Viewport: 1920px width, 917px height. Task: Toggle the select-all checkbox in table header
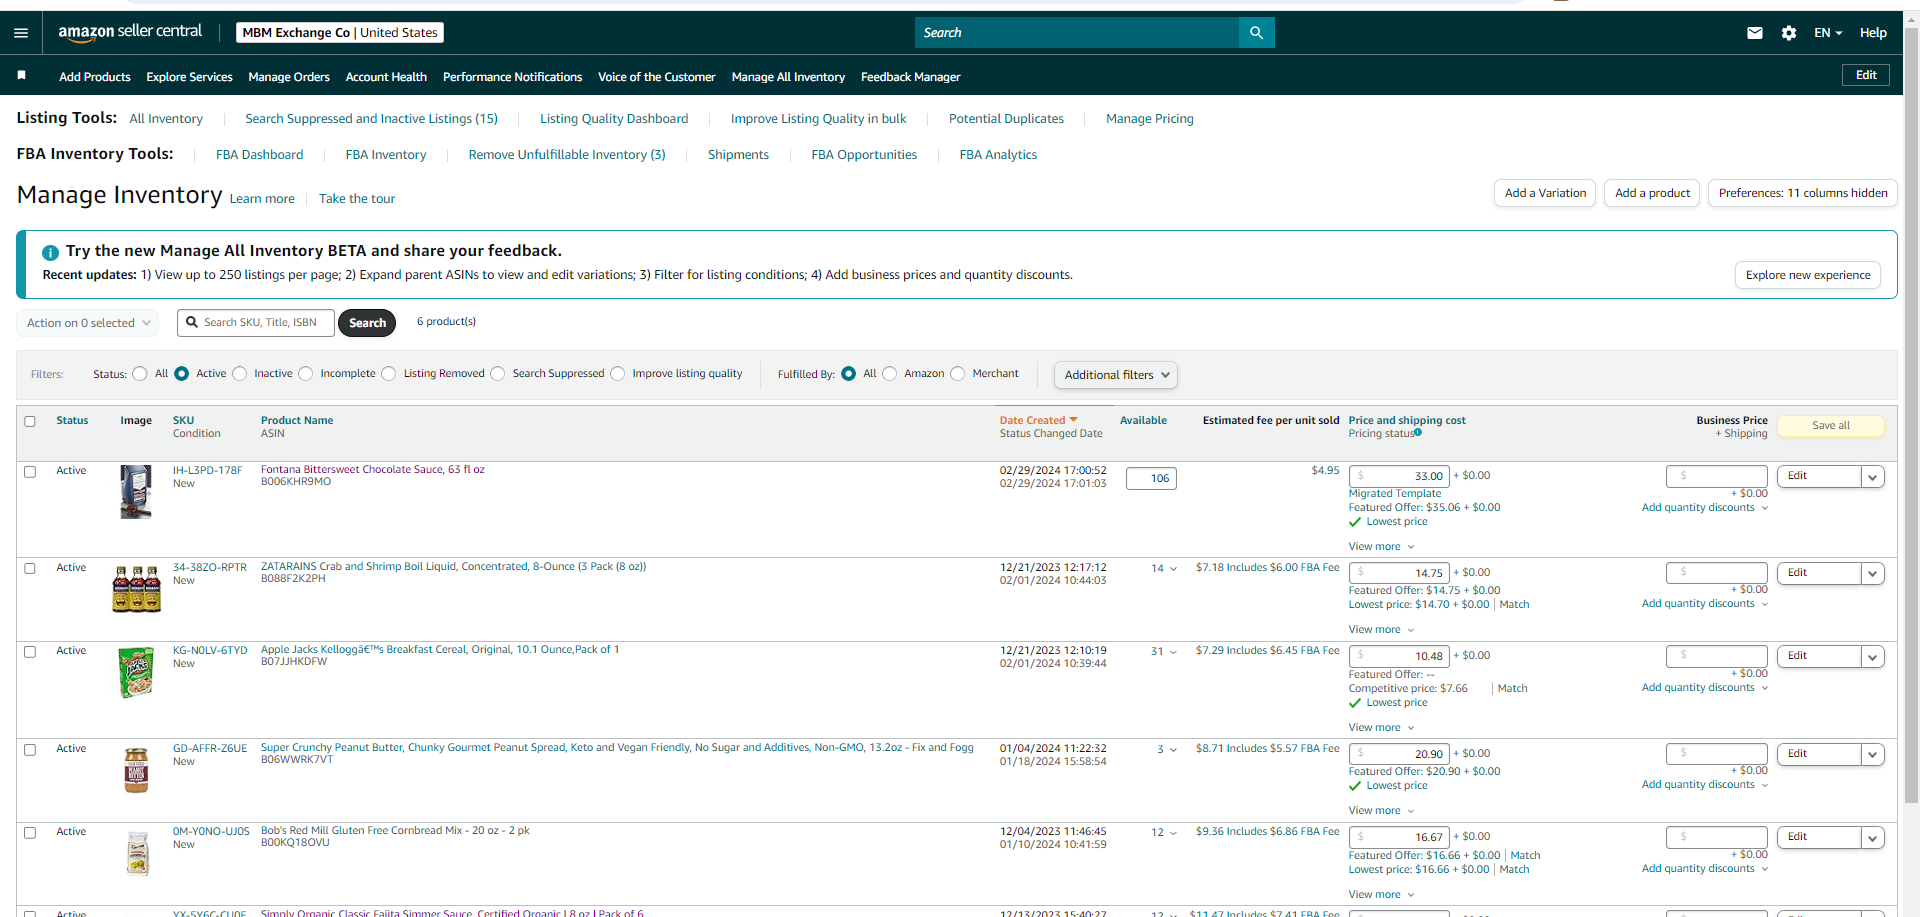(x=30, y=421)
